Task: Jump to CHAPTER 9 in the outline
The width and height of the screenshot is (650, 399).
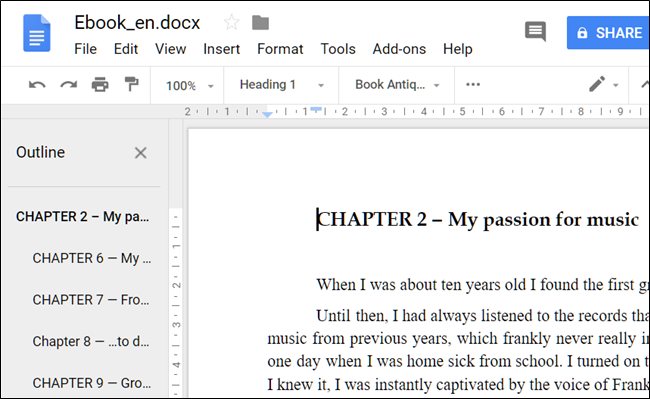Action: 92,383
